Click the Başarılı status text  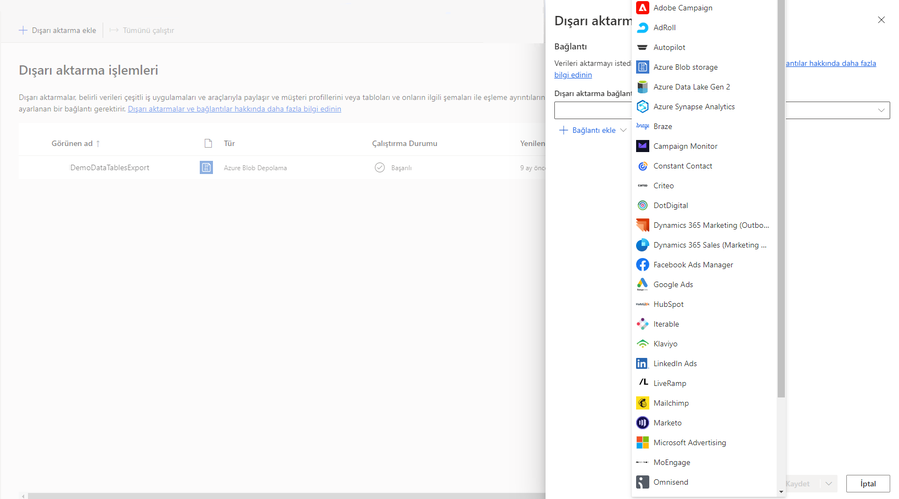pyautogui.click(x=401, y=168)
